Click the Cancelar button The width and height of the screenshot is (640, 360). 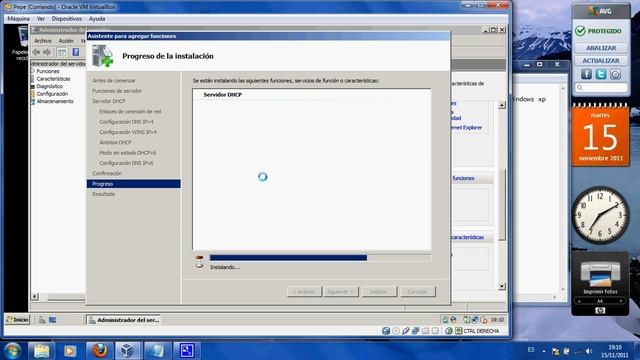point(418,291)
